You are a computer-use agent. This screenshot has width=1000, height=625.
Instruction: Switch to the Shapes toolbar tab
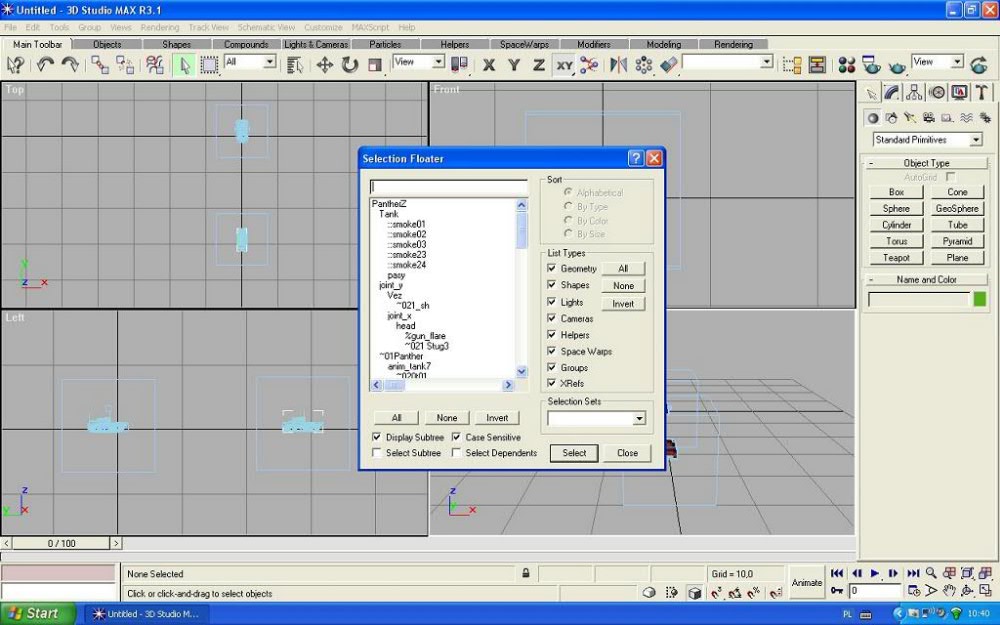coord(177,44)
